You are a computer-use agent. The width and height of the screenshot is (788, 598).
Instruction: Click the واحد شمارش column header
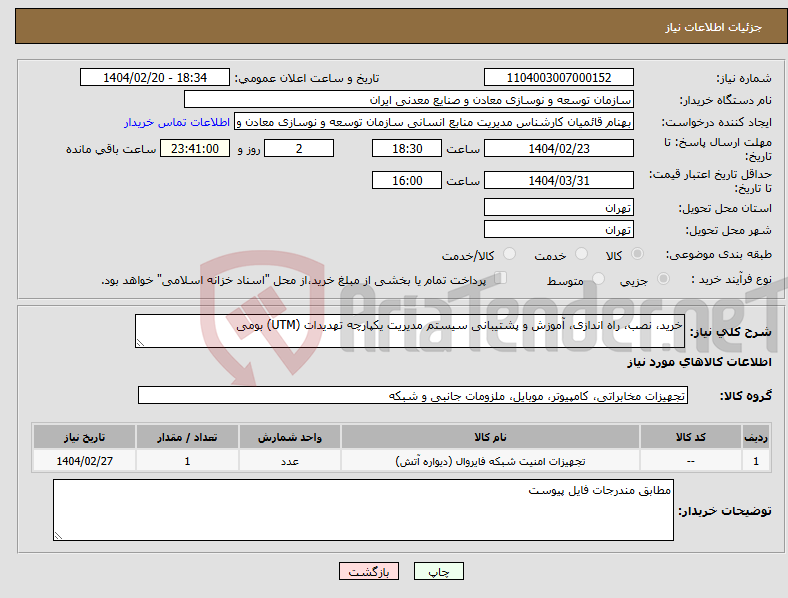tap(290, 437)
